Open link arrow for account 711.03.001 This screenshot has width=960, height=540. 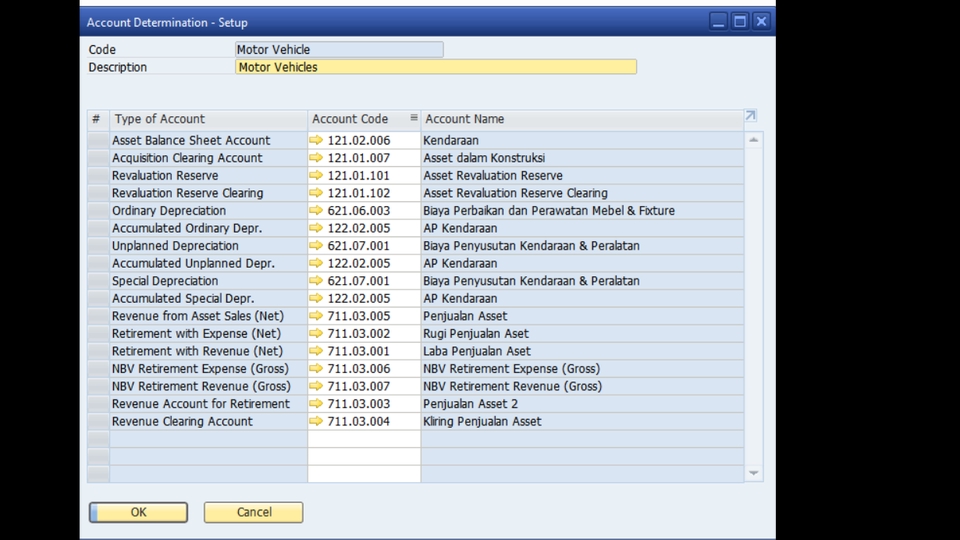315,351
